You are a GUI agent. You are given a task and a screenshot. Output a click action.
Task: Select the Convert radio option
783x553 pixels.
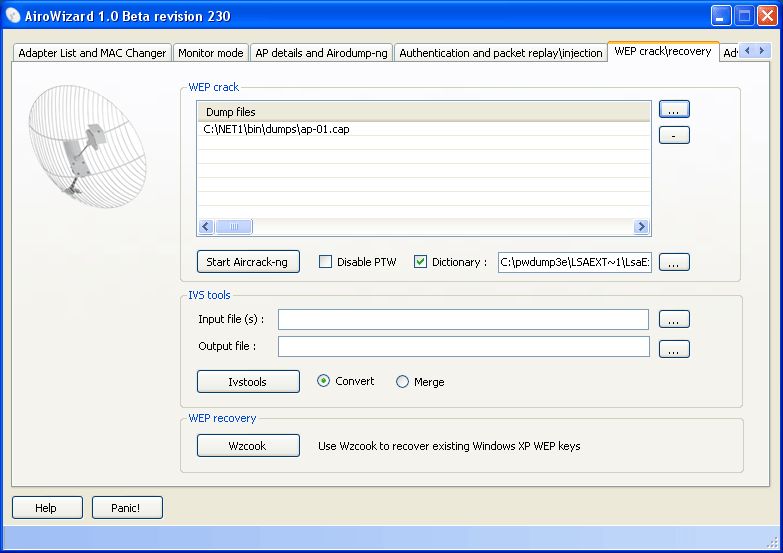tap(324, 381)
